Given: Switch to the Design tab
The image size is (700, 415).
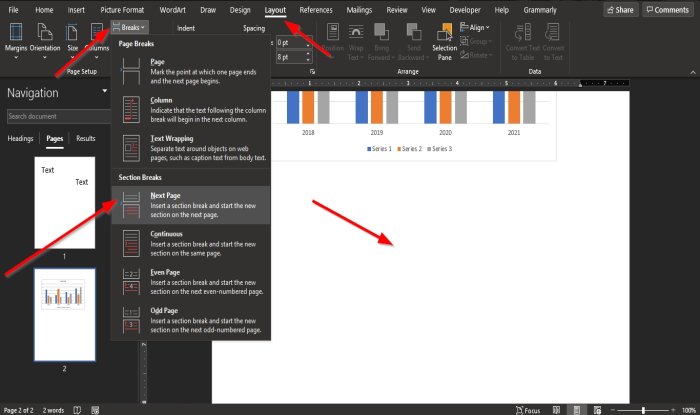Looking at the screenshot, I should point(240,10).
